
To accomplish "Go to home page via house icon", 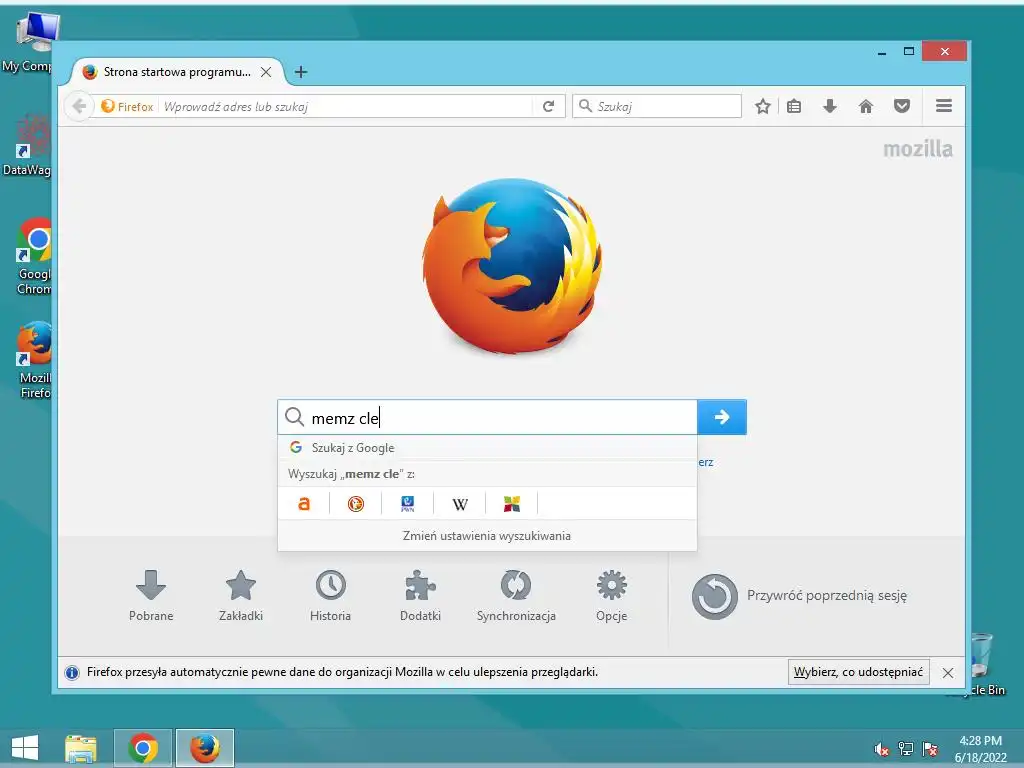I will tap(865, 106).
